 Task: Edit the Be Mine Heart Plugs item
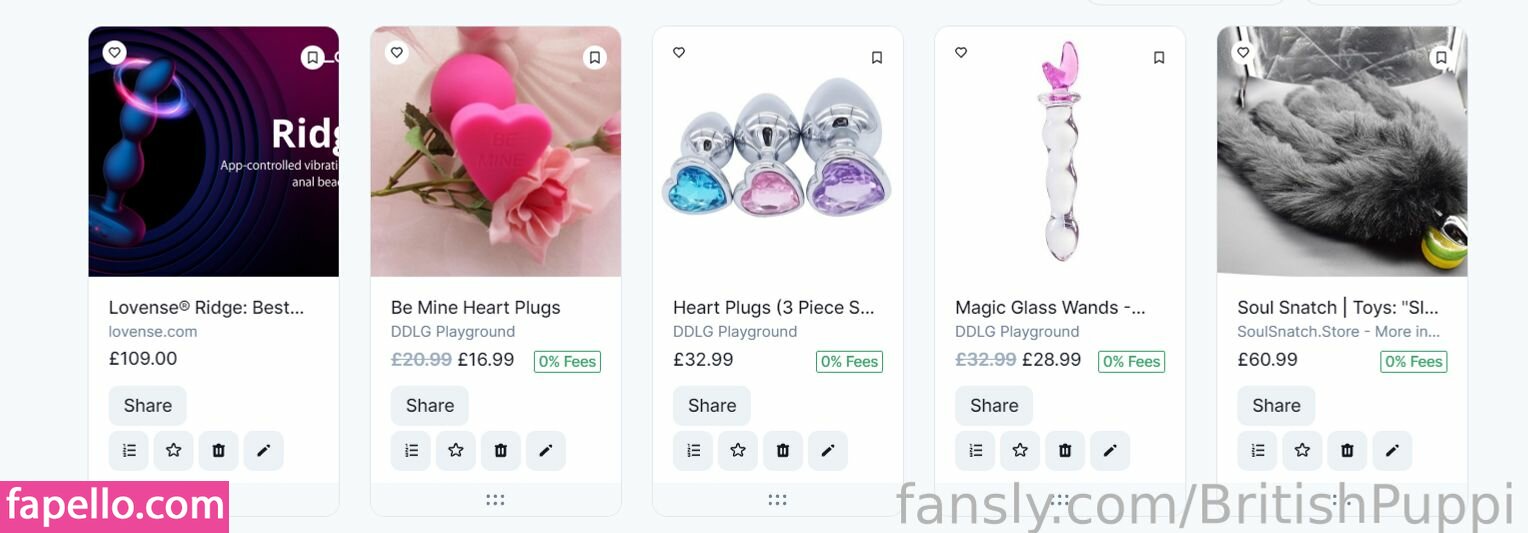[x=546, y=451]
